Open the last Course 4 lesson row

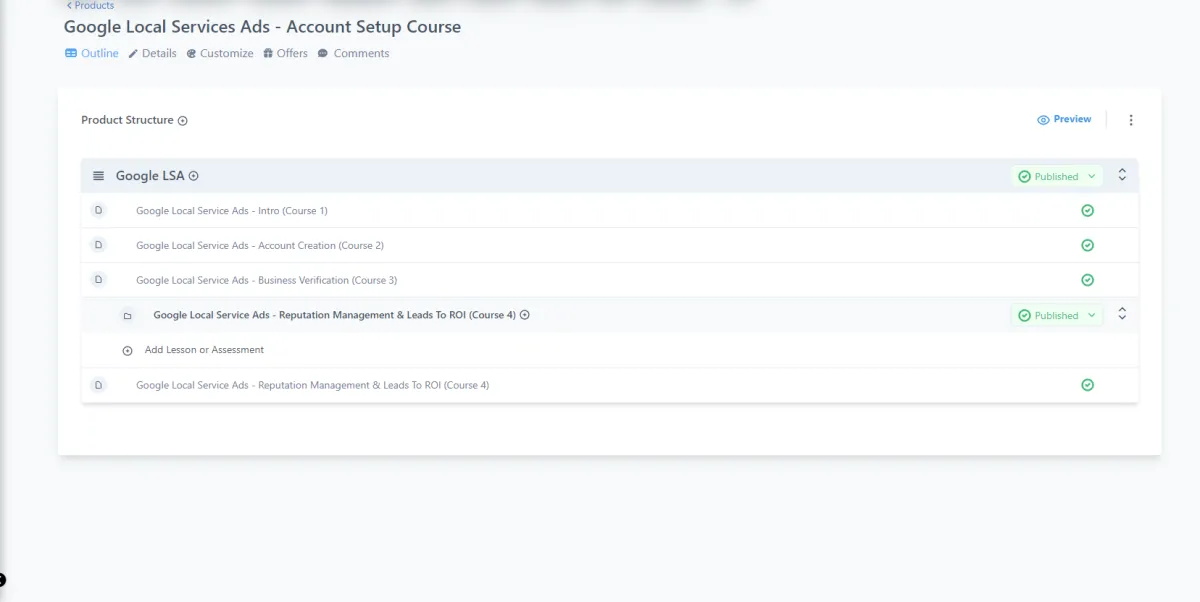tap(610, 385)
